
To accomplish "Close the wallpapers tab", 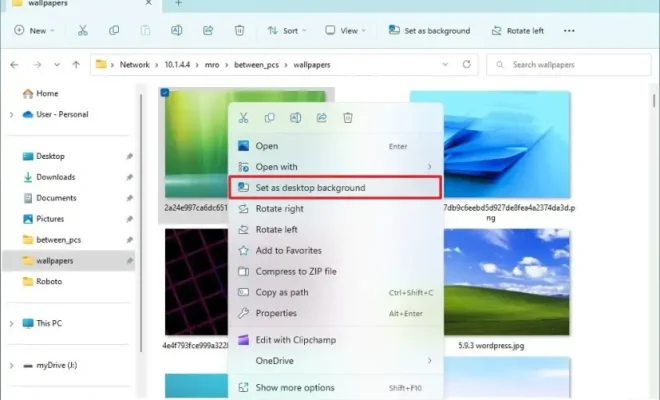I will [x=149, y=3].
